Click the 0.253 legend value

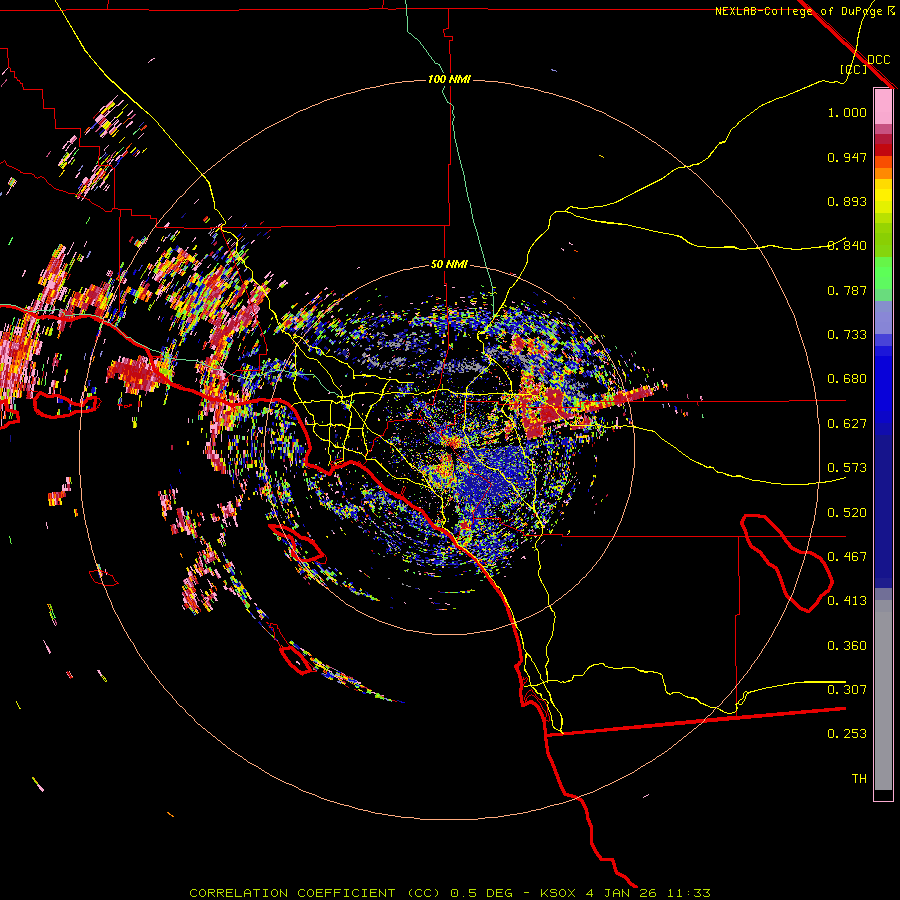click(847, 734)
